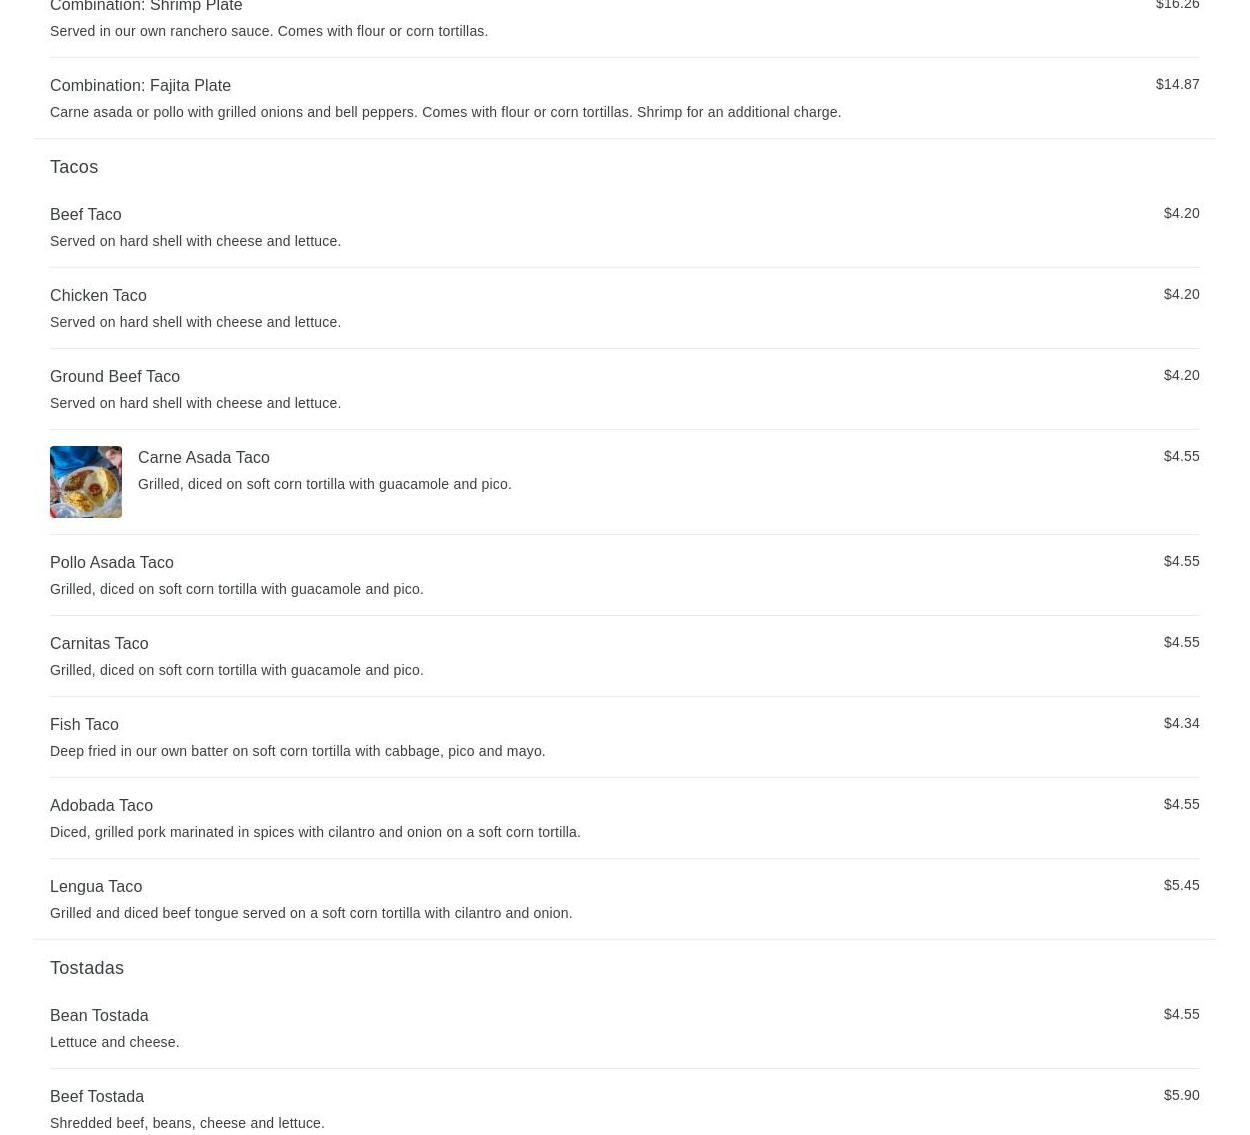
Task: Select the Beef Tostada item
Action: coord(624,1105)
